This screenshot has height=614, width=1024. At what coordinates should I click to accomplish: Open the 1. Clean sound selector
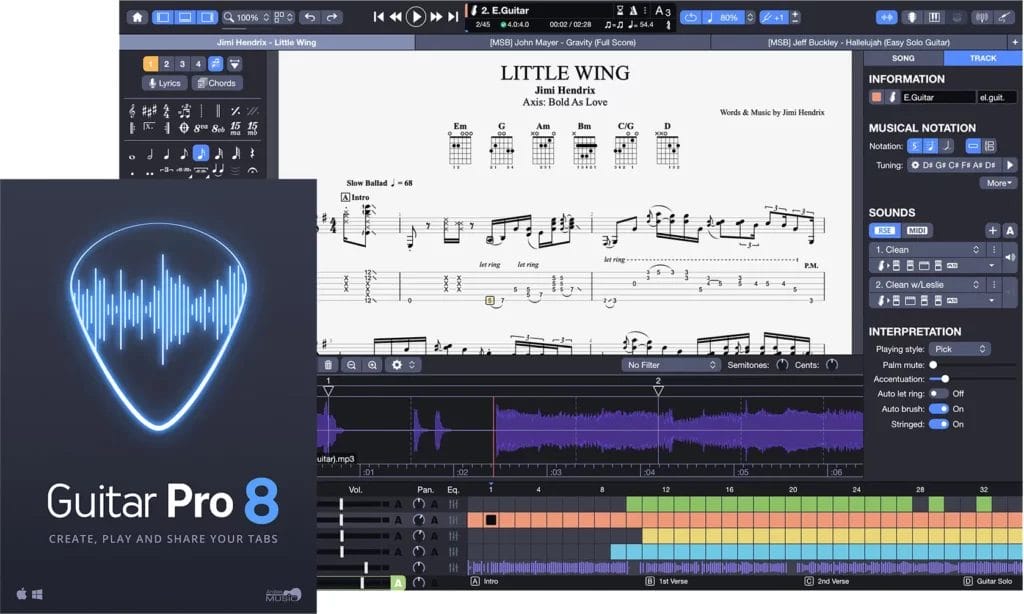pyautogui.click(x=927, y=250)
